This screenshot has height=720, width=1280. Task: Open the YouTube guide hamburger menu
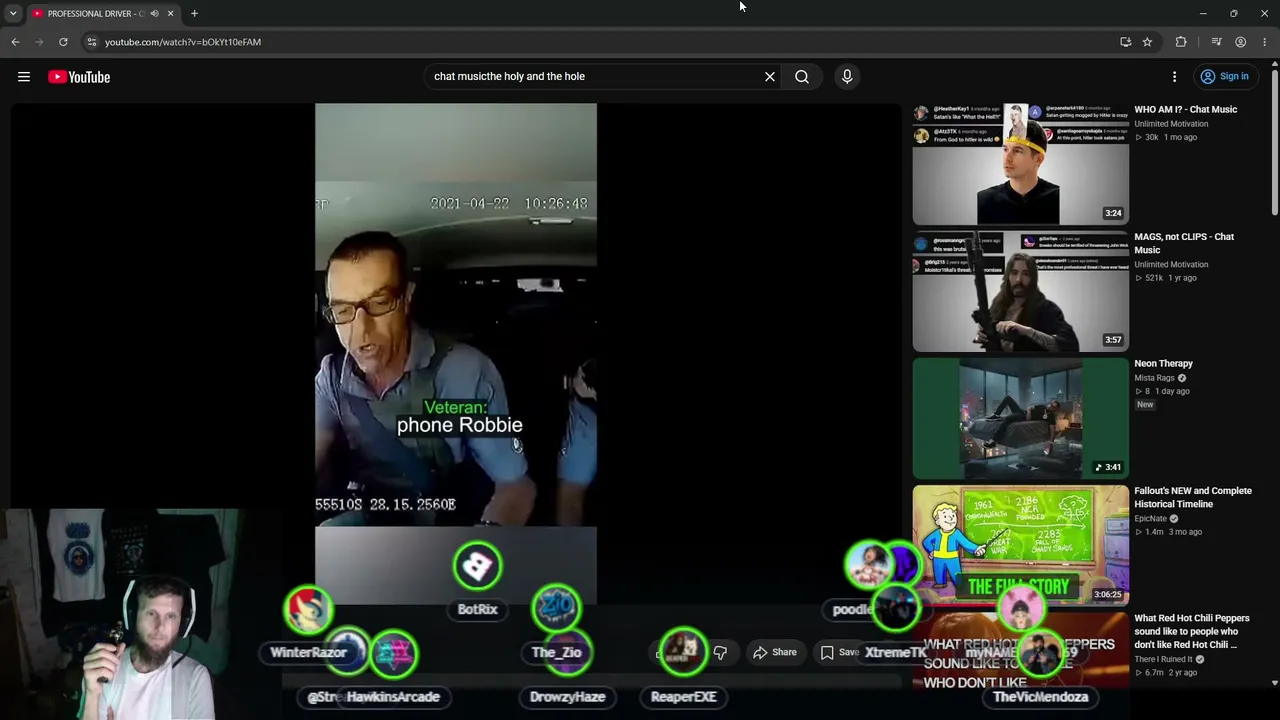tap(24, 77)
